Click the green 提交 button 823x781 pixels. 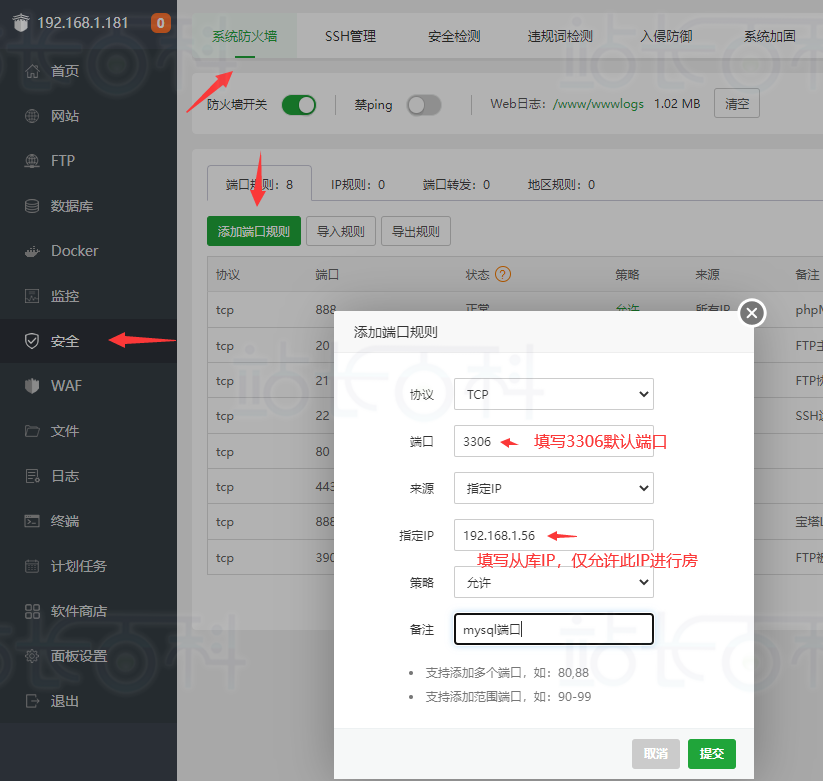point(711,753)
